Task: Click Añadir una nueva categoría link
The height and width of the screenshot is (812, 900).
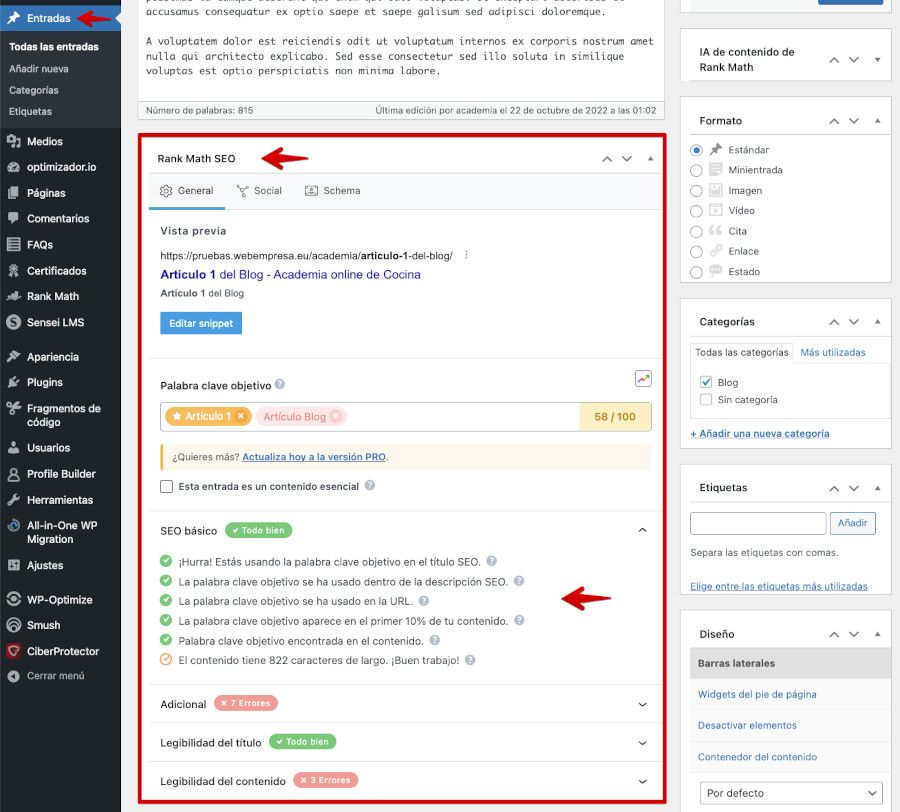Action: point(759,433)
